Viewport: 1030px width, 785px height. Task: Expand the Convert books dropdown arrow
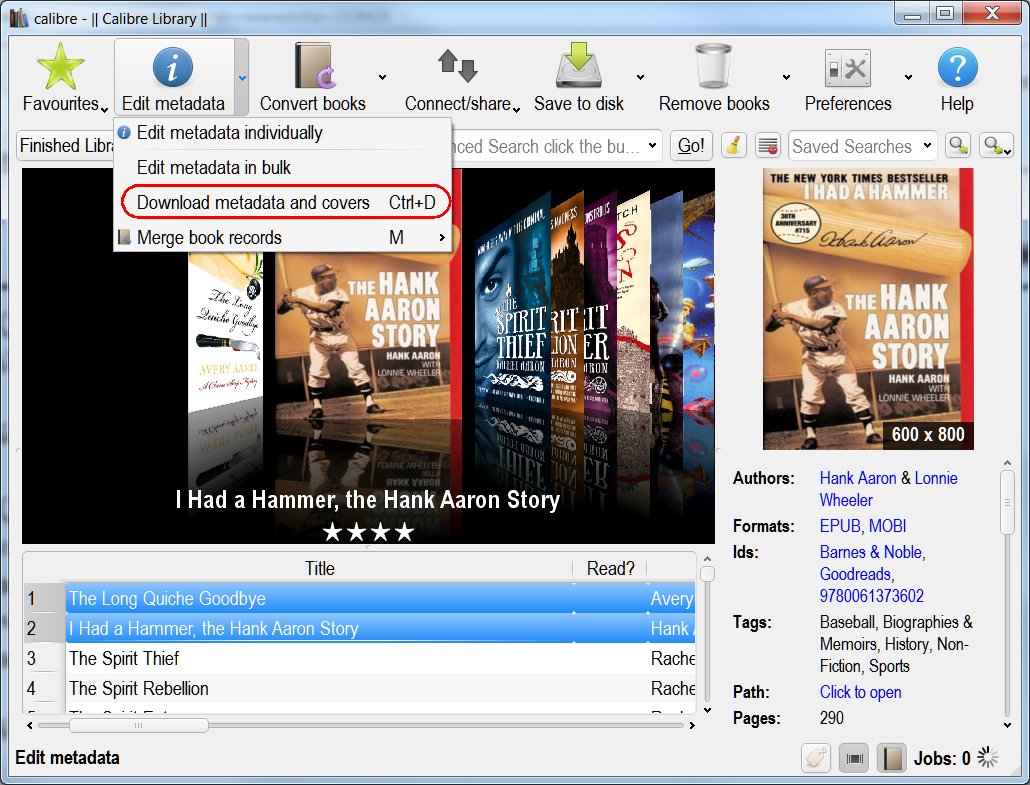382,78
